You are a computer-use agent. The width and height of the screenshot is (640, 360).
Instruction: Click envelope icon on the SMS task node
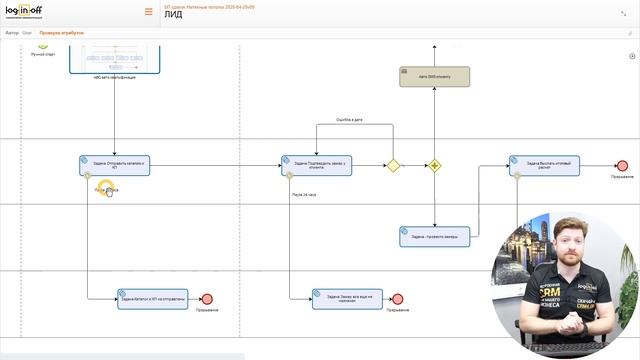[x=404, y=71]
